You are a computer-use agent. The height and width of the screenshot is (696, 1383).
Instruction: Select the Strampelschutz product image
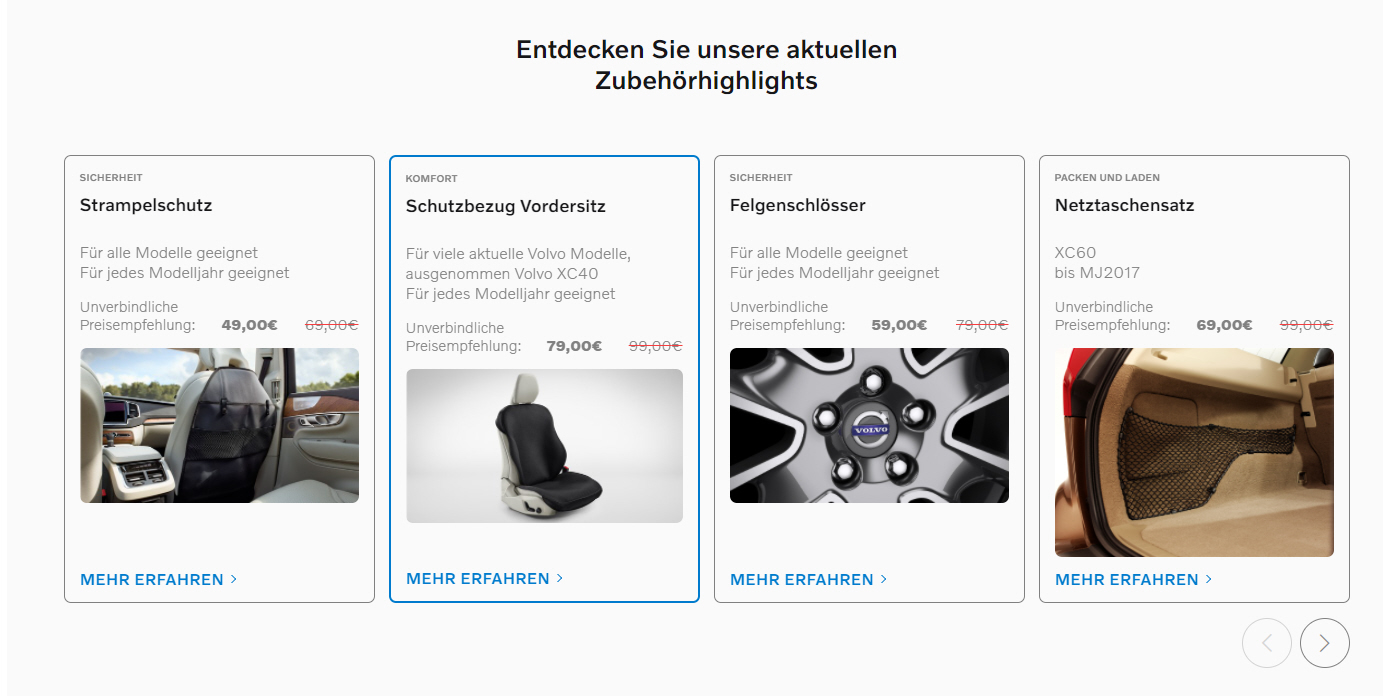click(x=219, y=425)
